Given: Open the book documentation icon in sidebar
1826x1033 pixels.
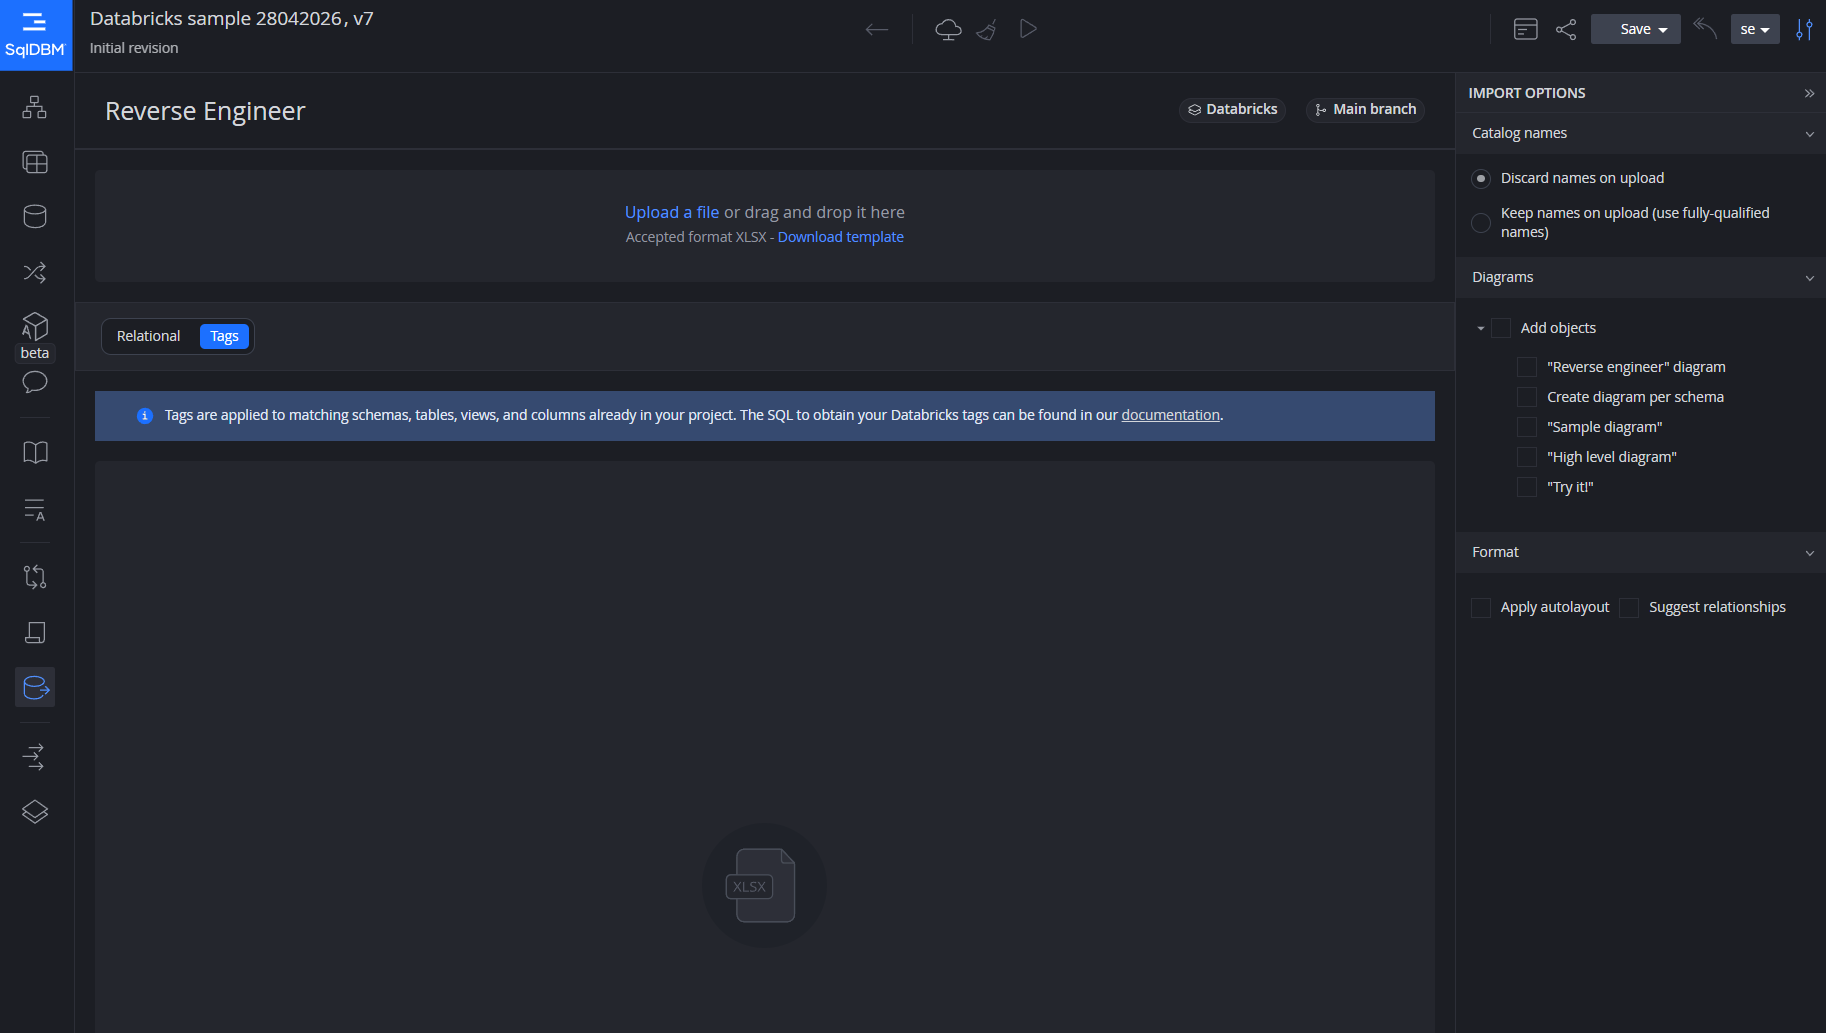Looking at the screenshot, I should click(x=35, y=452).
